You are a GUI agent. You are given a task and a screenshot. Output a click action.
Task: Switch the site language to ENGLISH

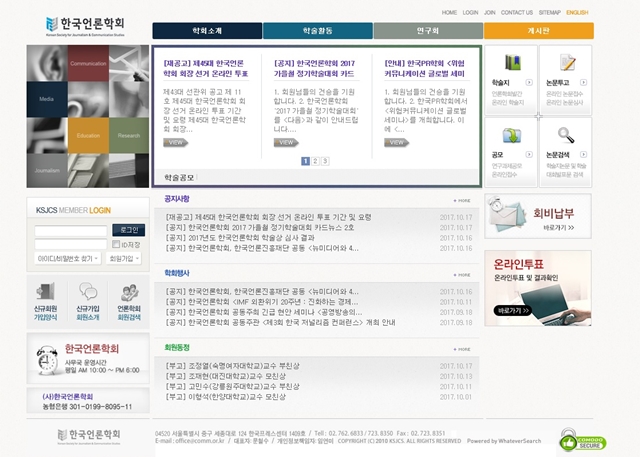577,13
